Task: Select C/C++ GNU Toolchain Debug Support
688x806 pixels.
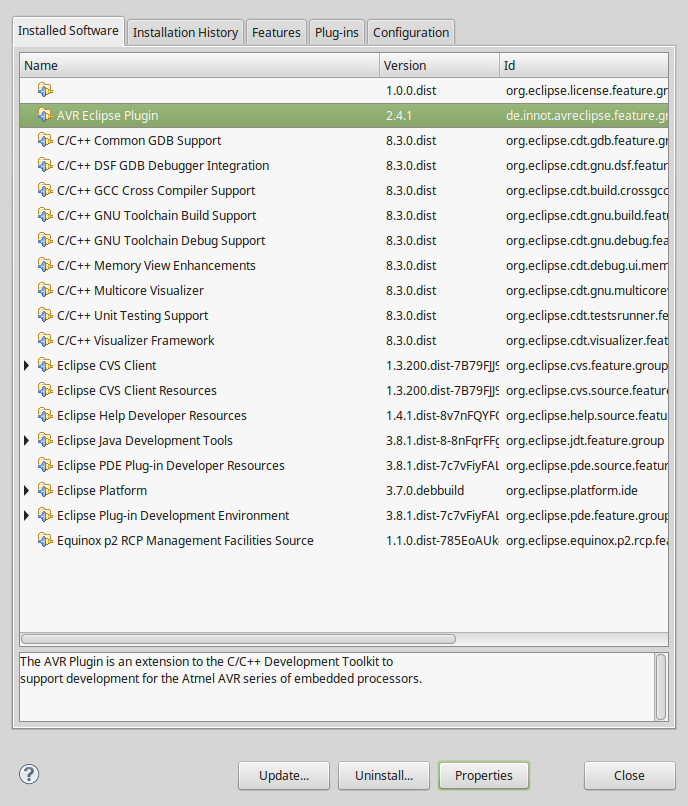Action: pyautogui.click(x=344, y=241)
